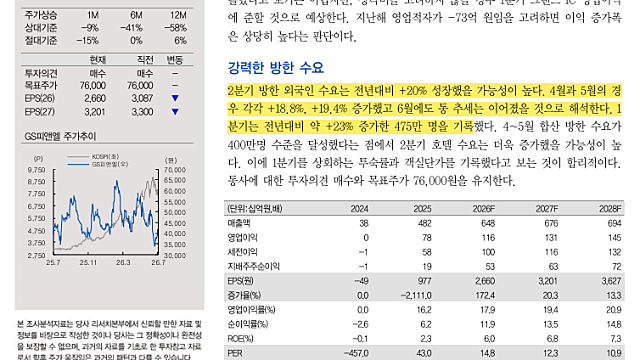Click the '145' operating profit cell for 2028F
Viewport: 640px width, 360px height.
pyautogui.click(x=615, y=238)
